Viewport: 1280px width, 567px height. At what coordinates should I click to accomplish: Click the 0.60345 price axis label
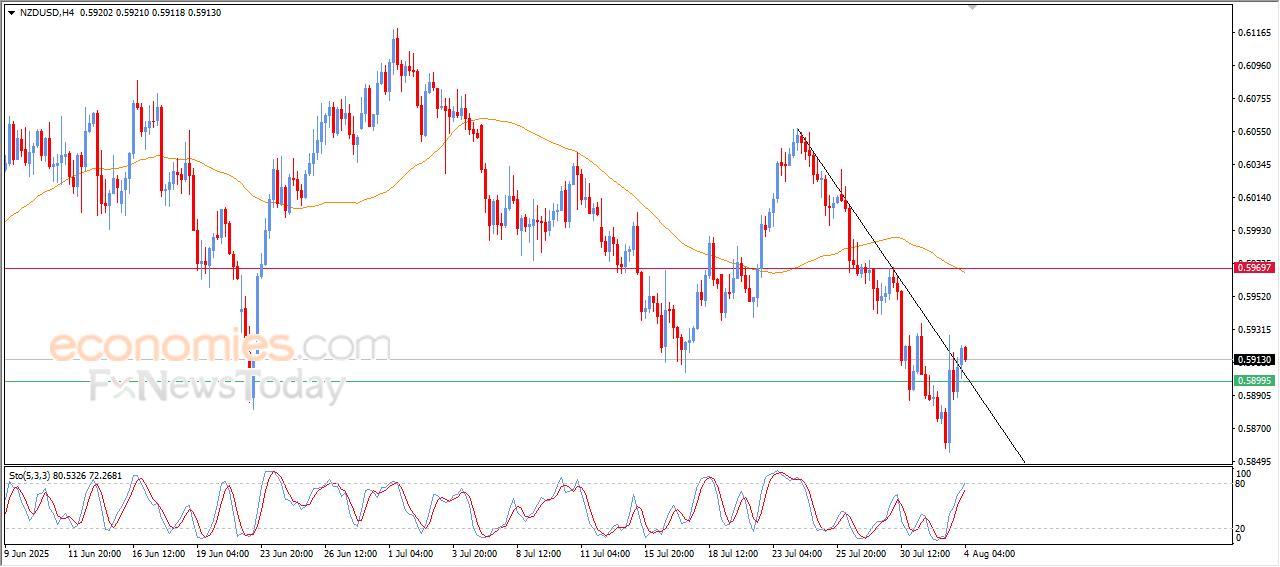1254,165
